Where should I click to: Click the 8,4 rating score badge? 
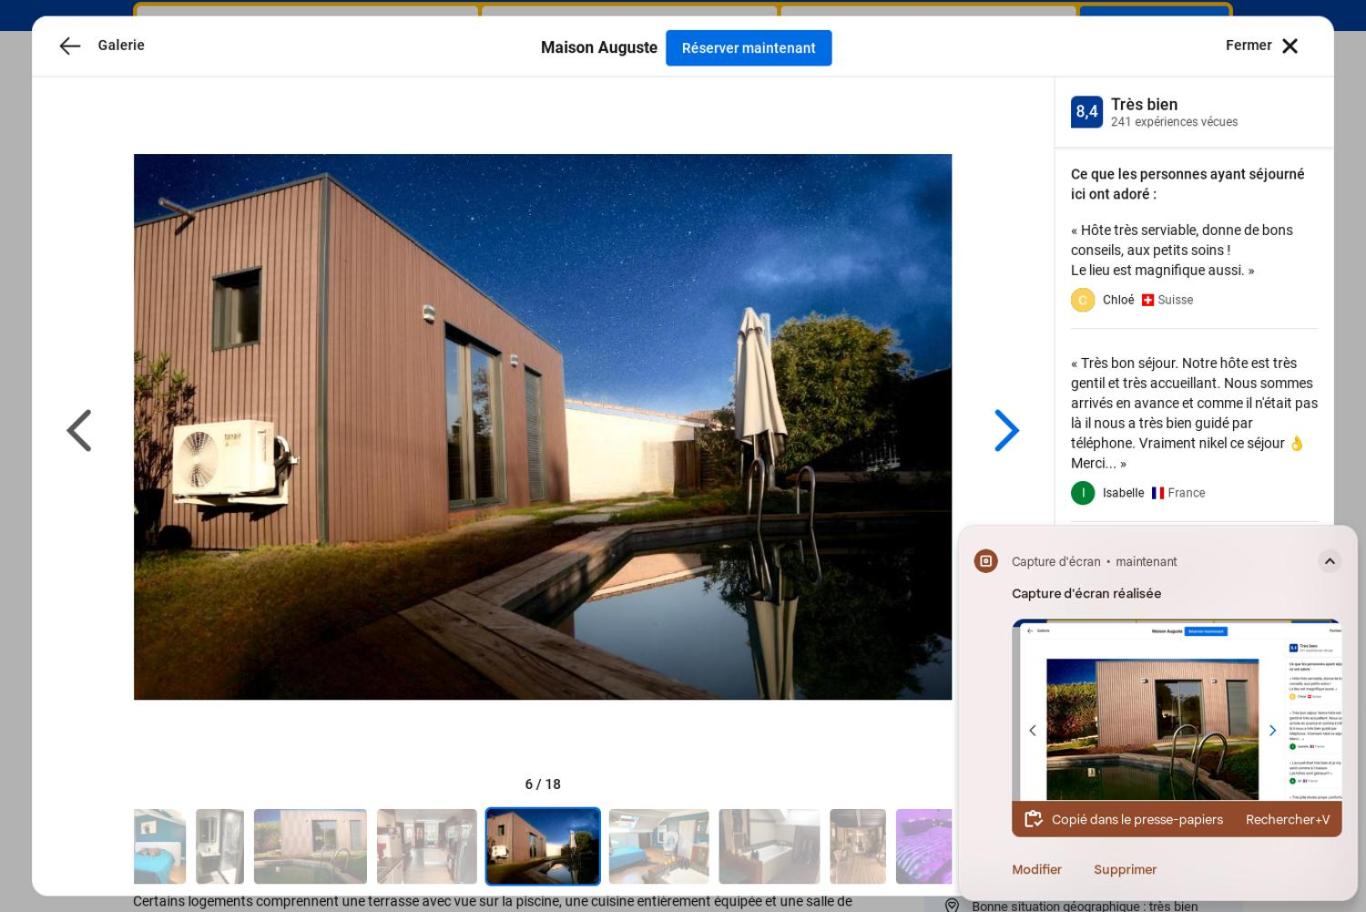coord(1086,112)
